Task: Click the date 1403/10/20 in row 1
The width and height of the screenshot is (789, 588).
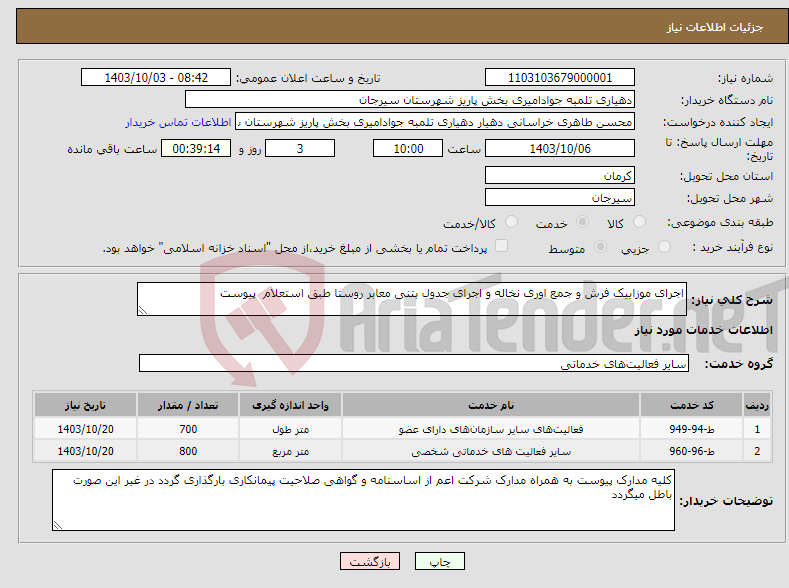Action: 85,429
